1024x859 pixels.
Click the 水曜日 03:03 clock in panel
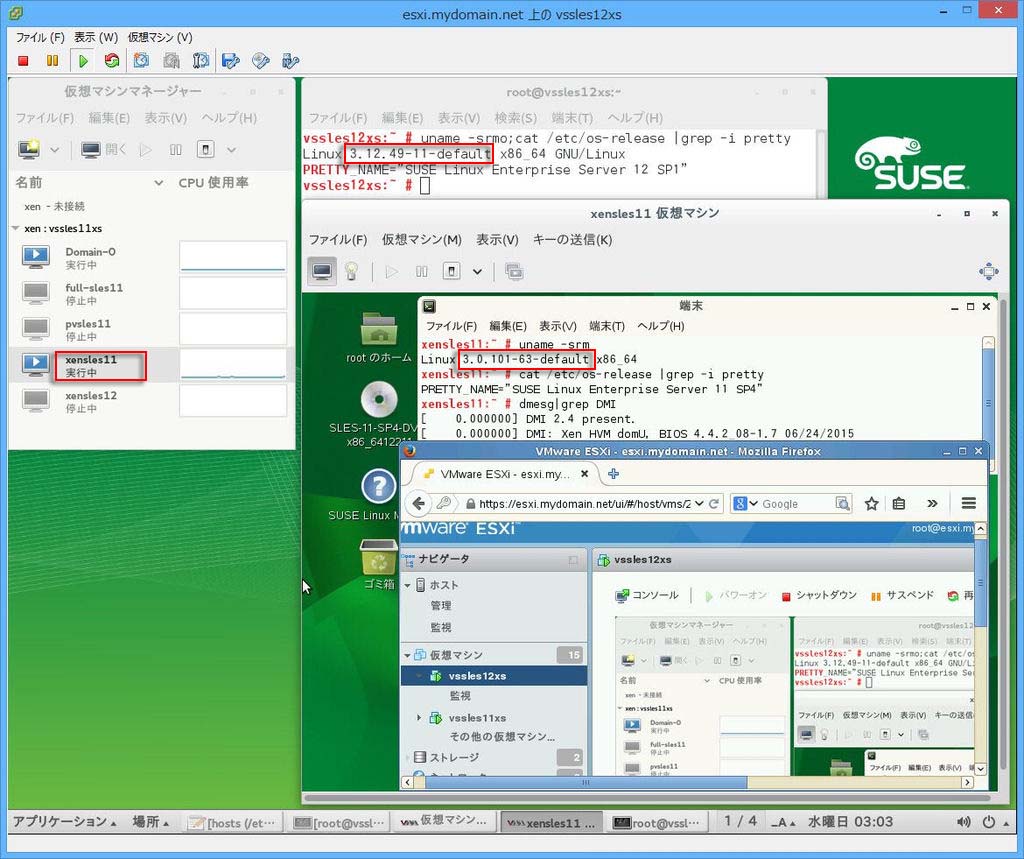(x=850, y=822)
